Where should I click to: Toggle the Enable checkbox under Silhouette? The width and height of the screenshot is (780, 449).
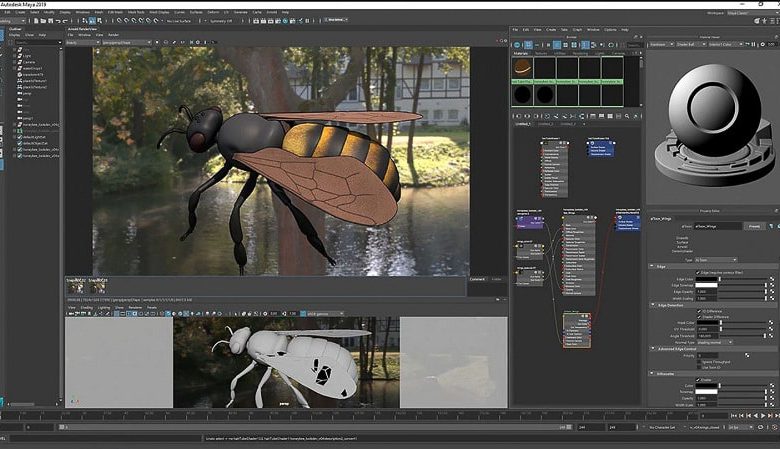(x=697, y=380)
